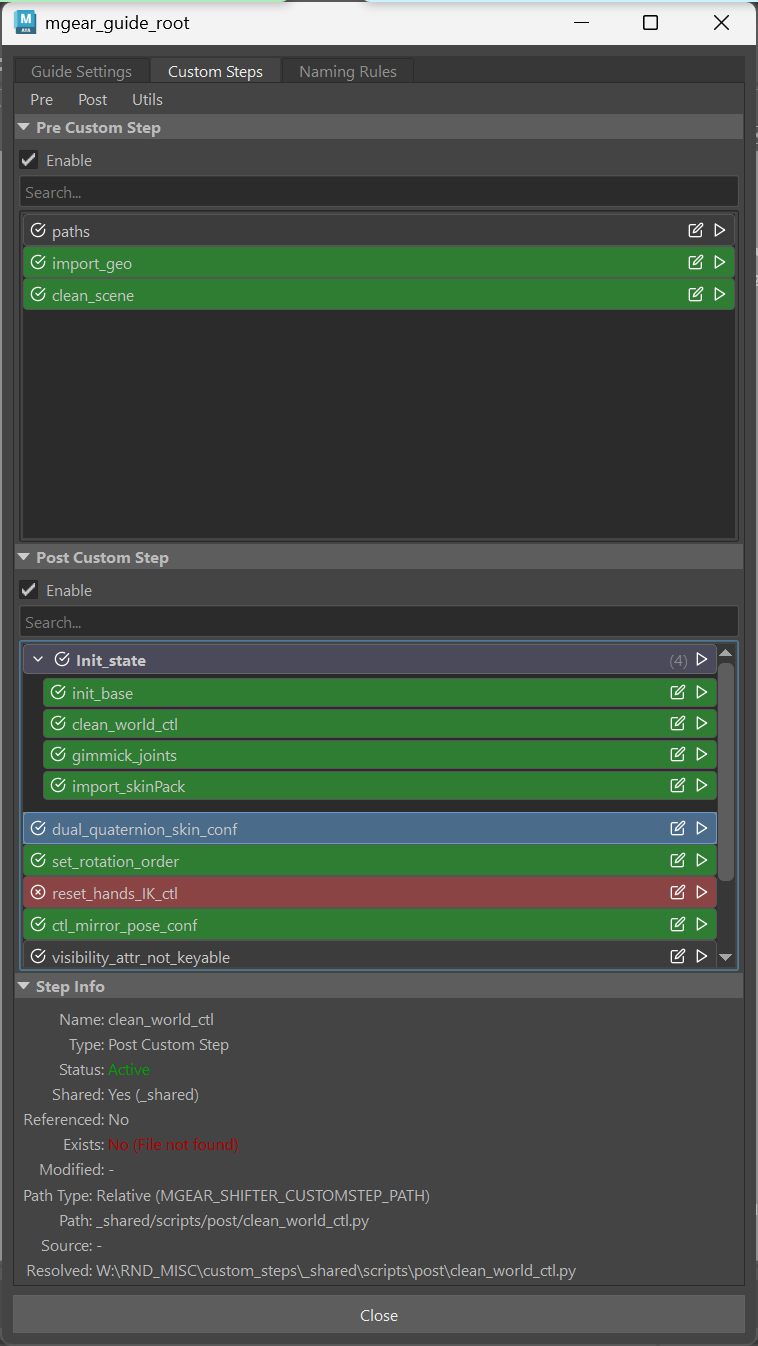Collapse the Post Custom Step section
Image resolution: width=758 pixels, height=1346 pixels.
coord(24,558)
